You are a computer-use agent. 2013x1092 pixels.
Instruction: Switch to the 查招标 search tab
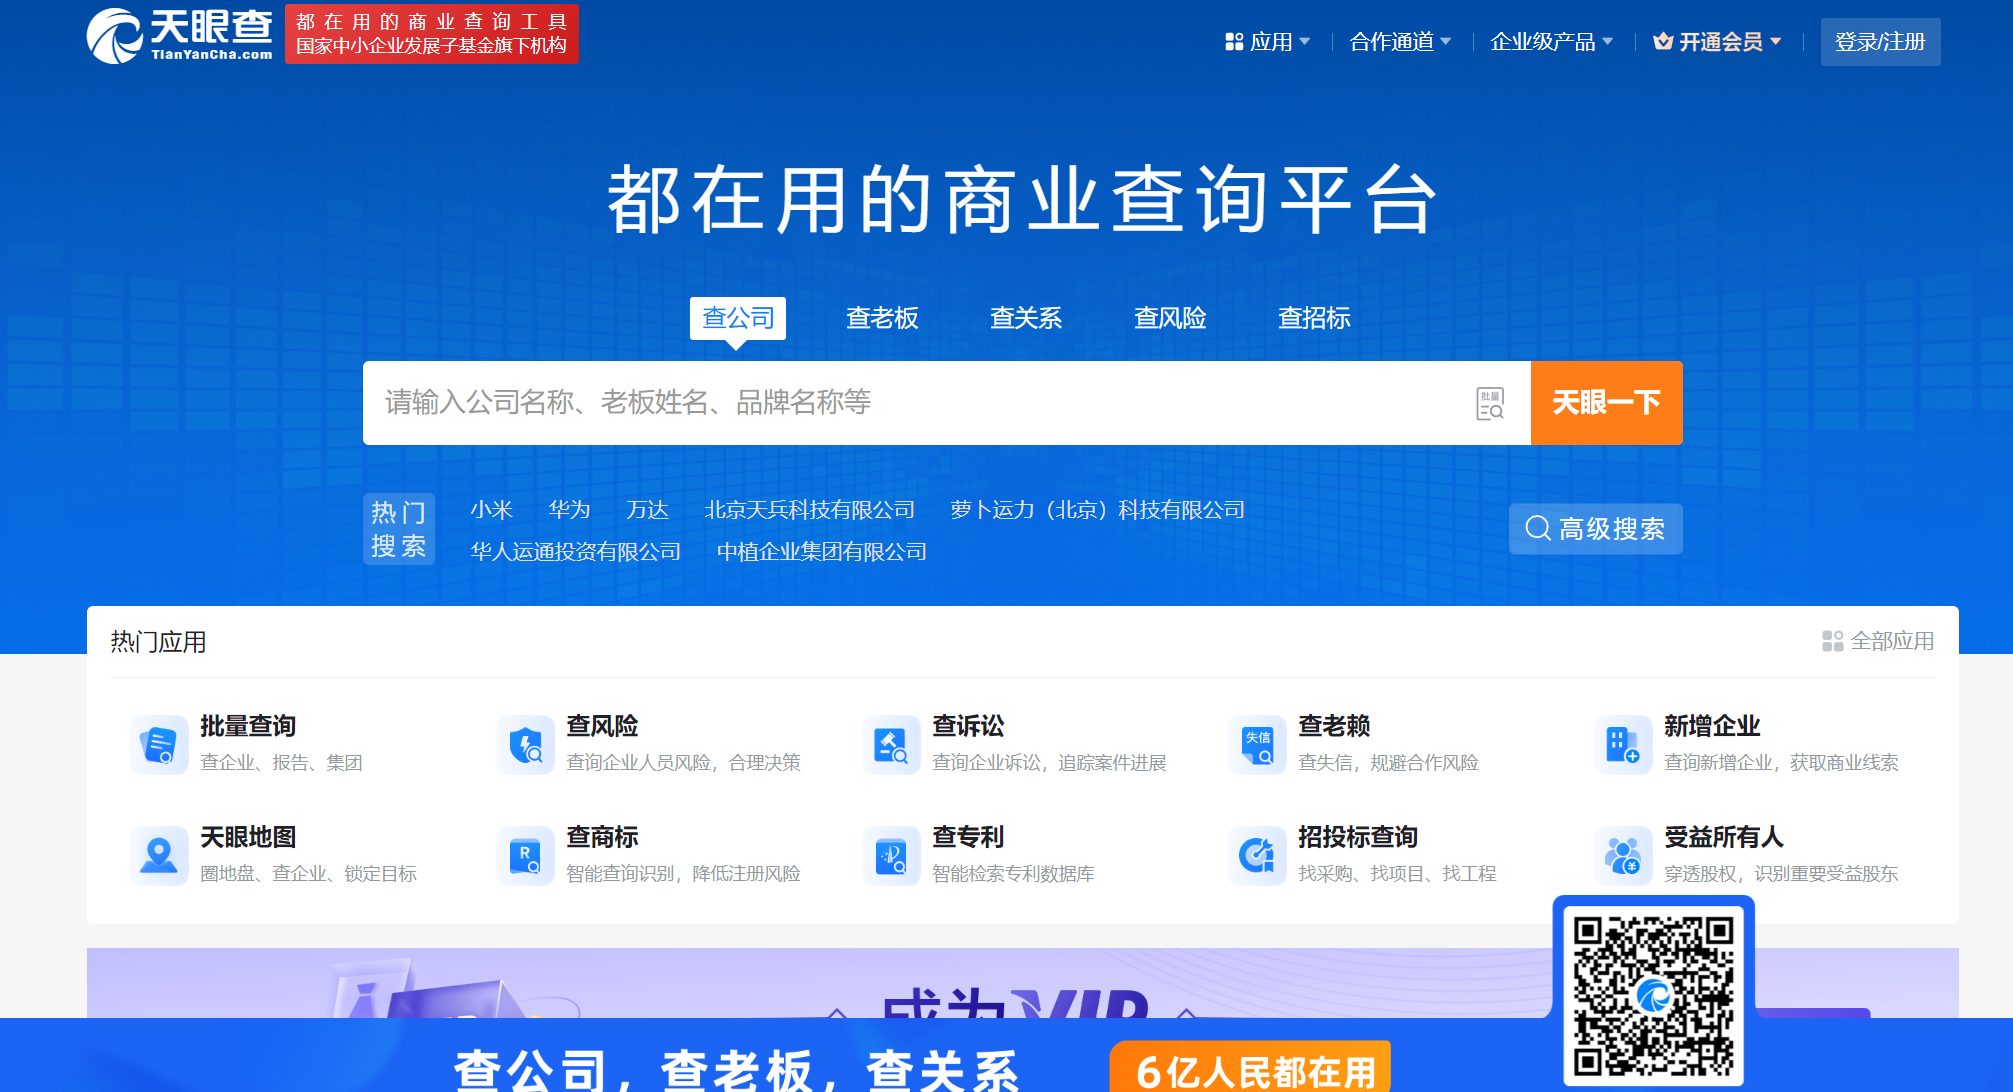tap(1314, 318)
